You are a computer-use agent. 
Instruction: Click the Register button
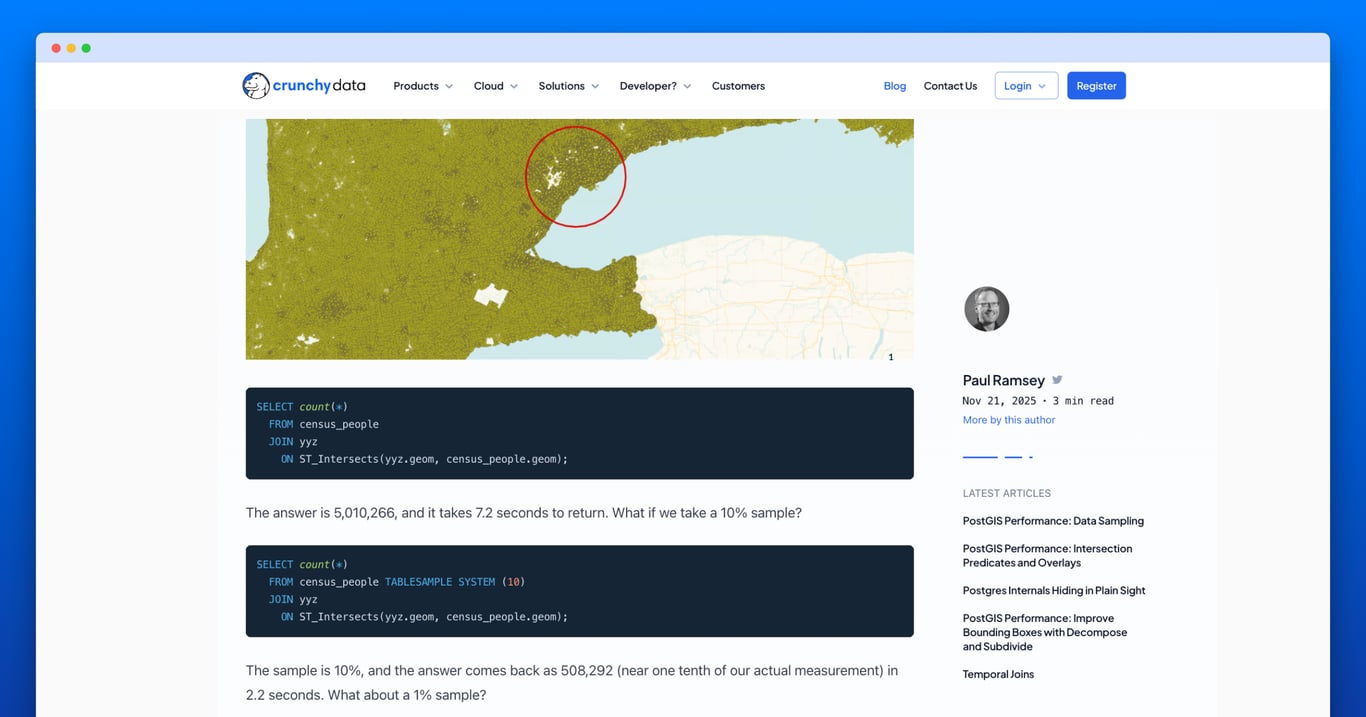coord(1096,85)
